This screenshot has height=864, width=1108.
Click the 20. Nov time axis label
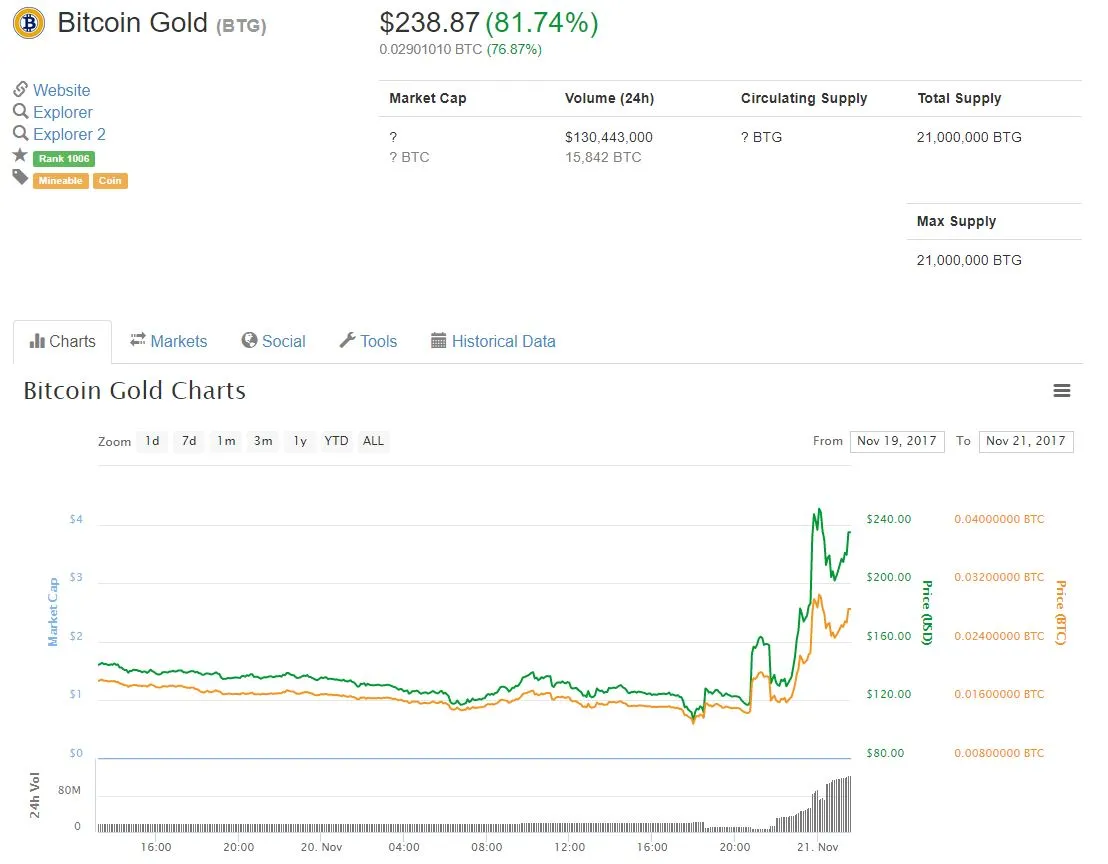coord(321,847)
